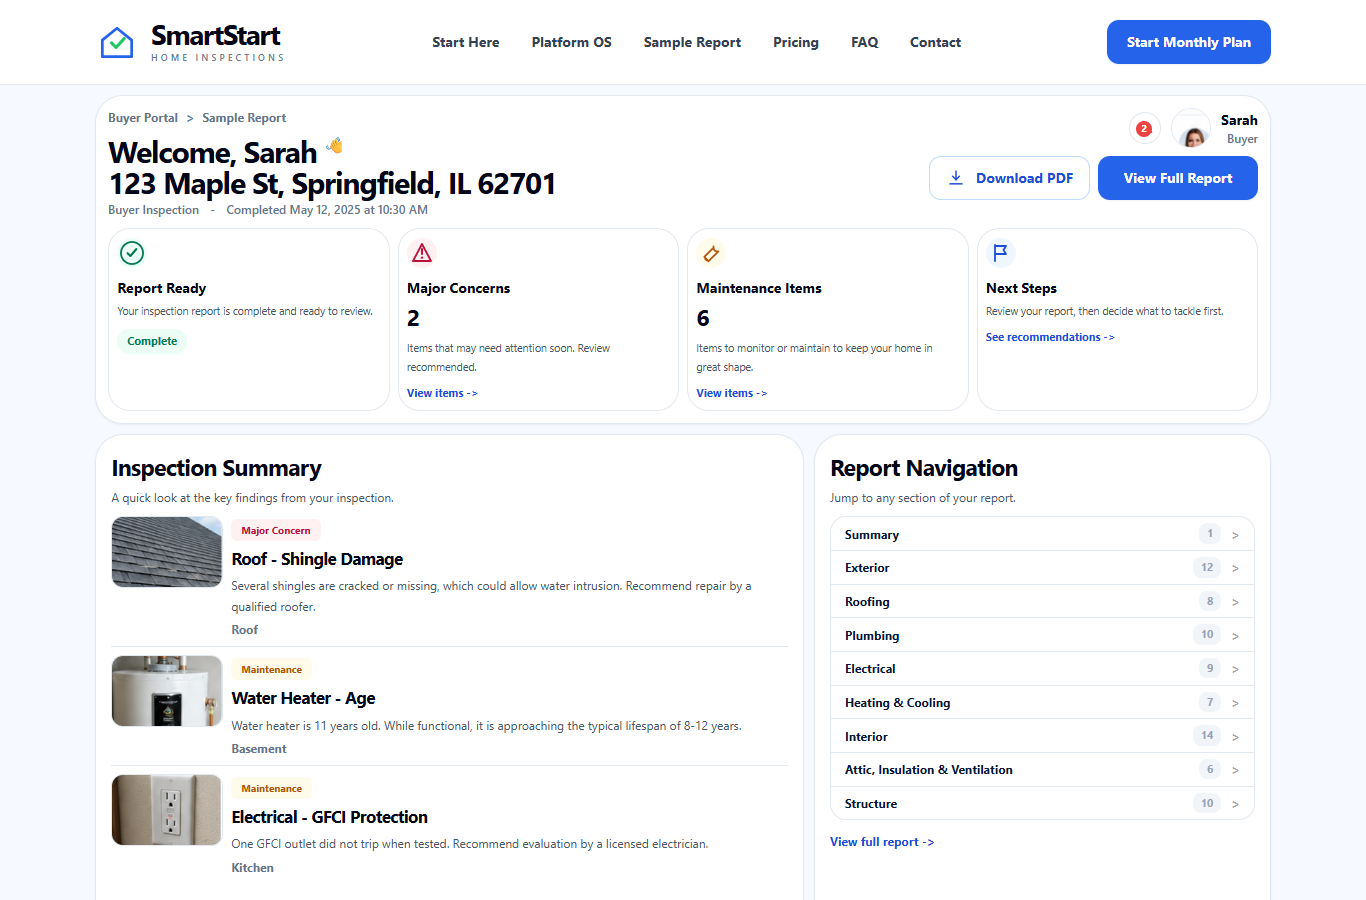Go to Buyer Portal breadcrumb
The width and height of the screenshot is (1366, 900).
(x=143, y=118)
